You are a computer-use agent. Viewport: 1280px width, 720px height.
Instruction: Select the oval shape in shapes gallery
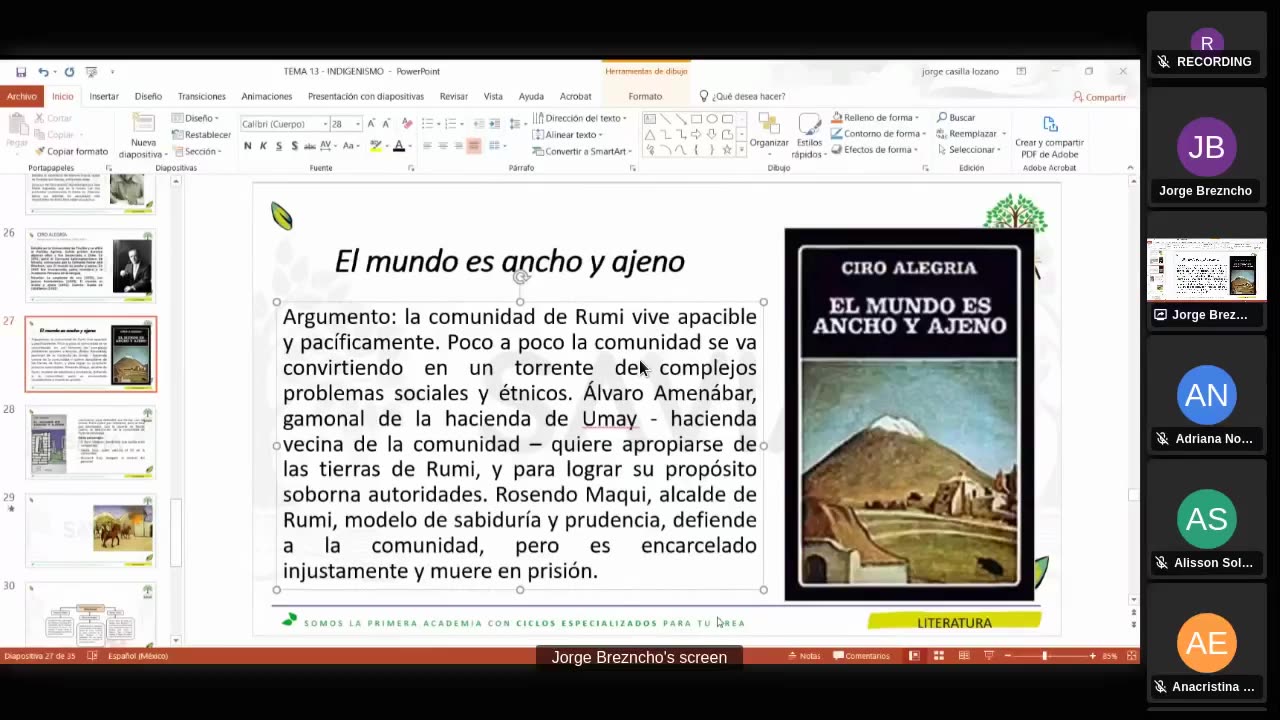(x=712, y=119)
